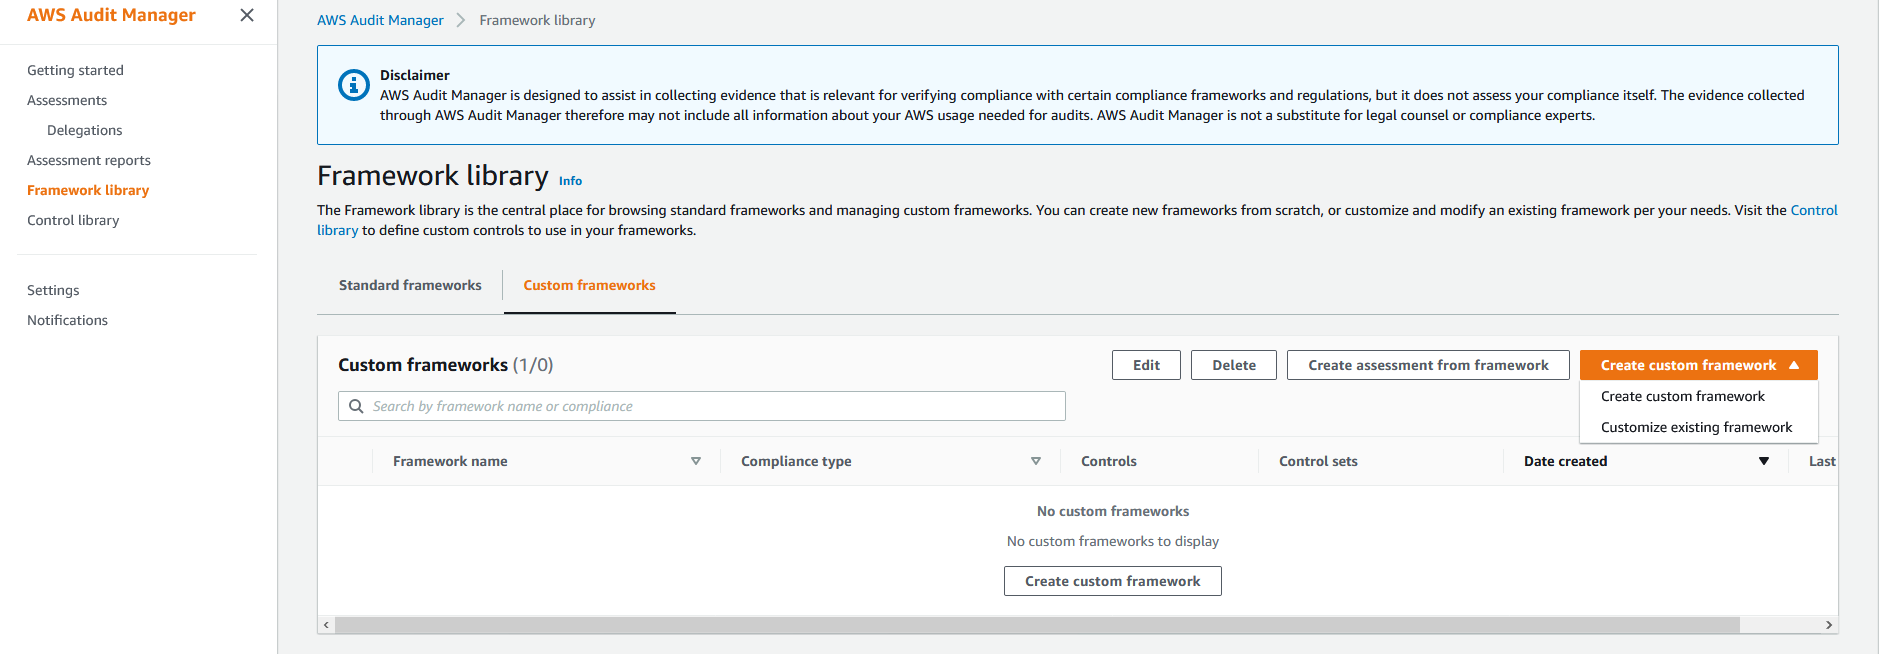Click the Controls column header
The image size is (1880, 654).
(x=1109, y=461)
